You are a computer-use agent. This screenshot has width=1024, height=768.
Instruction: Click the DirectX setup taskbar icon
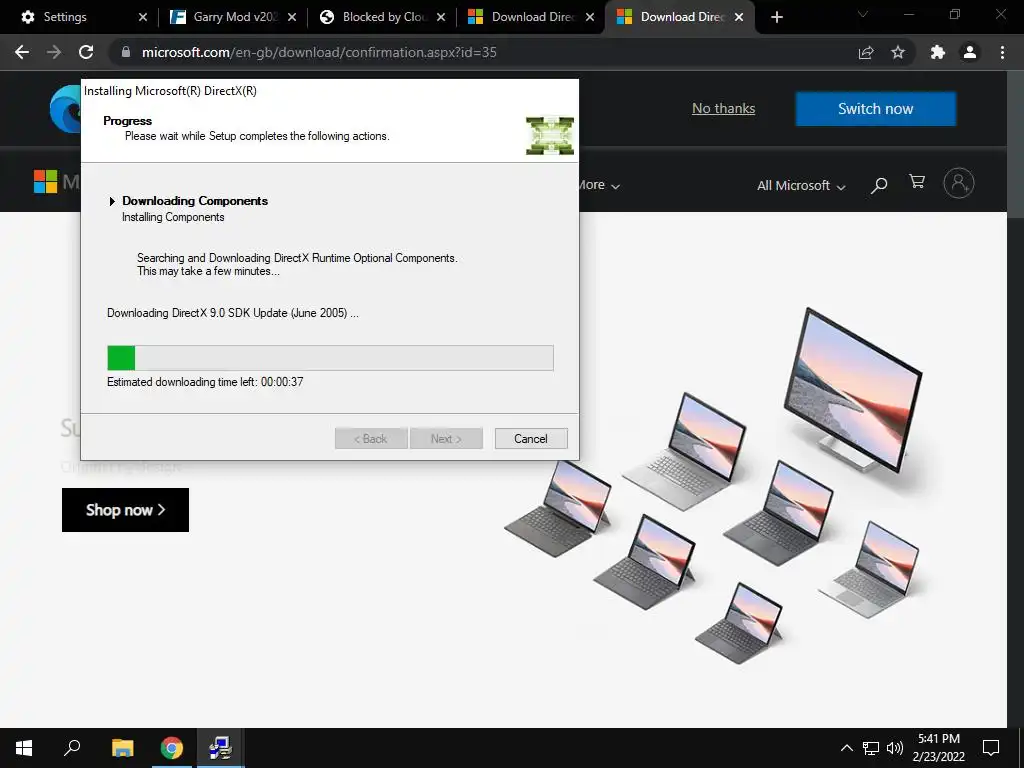click(221, 748)
